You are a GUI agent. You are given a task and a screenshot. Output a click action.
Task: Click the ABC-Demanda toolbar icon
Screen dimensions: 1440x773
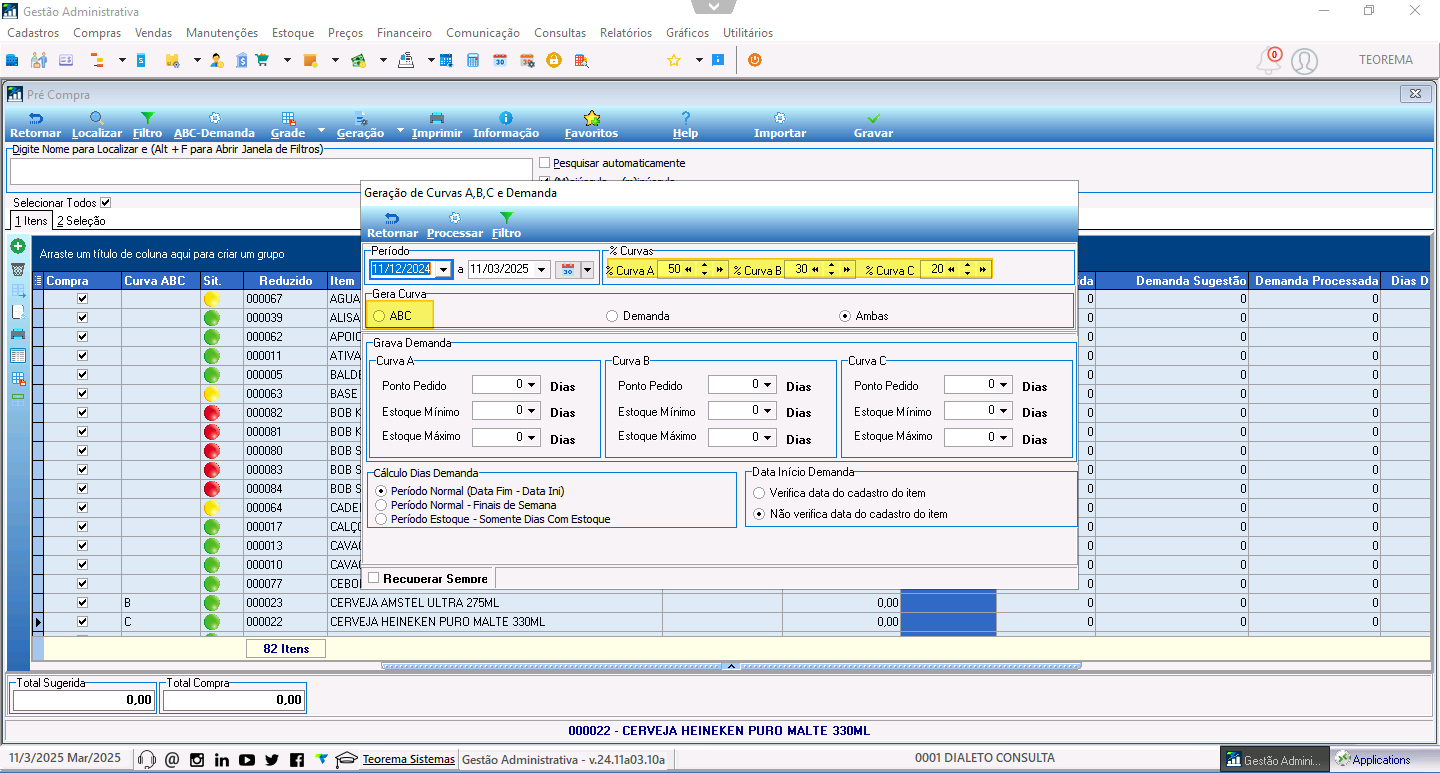(214, 118)
